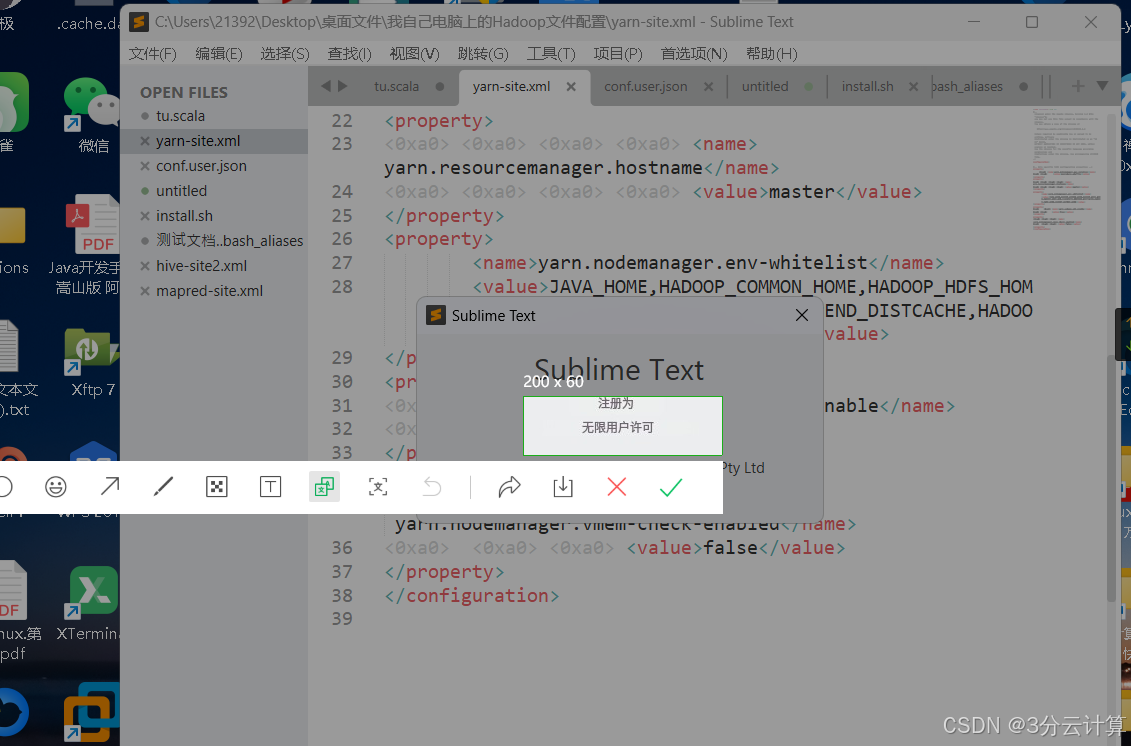Open the 帮助(H) menu
Image resolution: width=1131 pixels, height=746 pixels.
771,54
